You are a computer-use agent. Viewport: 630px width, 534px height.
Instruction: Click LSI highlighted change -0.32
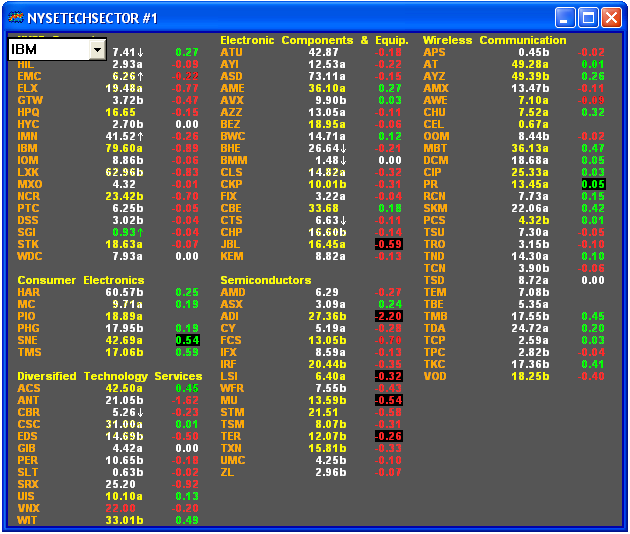(x=389, y=376)
